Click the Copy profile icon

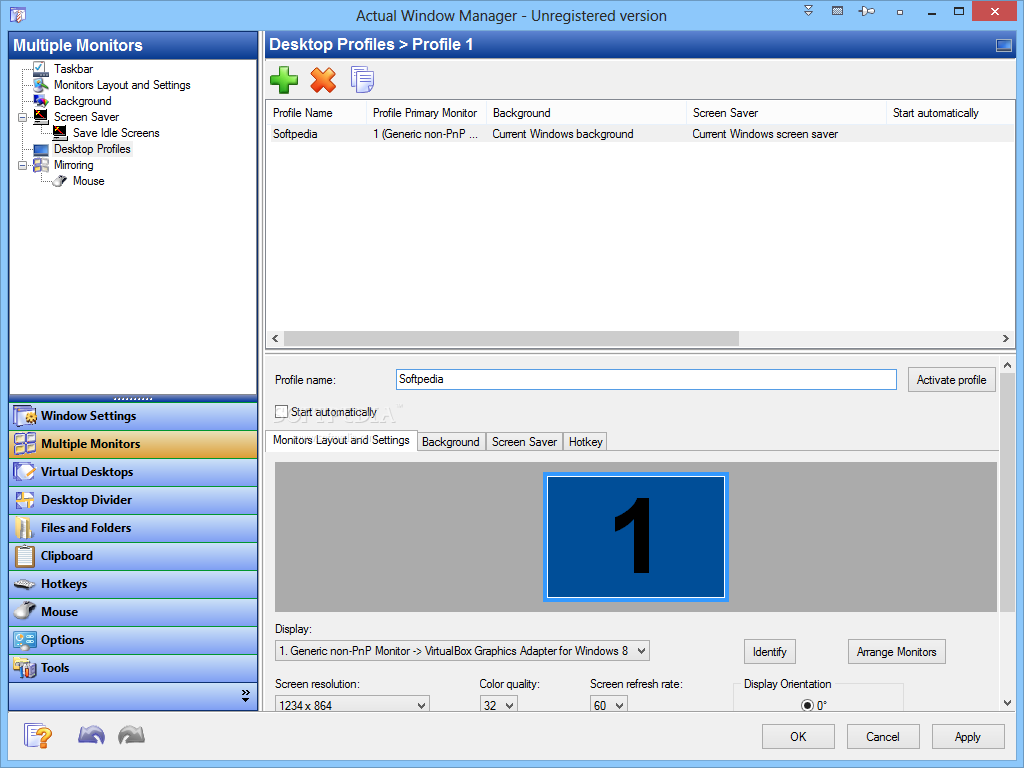(x=362, y=80)
